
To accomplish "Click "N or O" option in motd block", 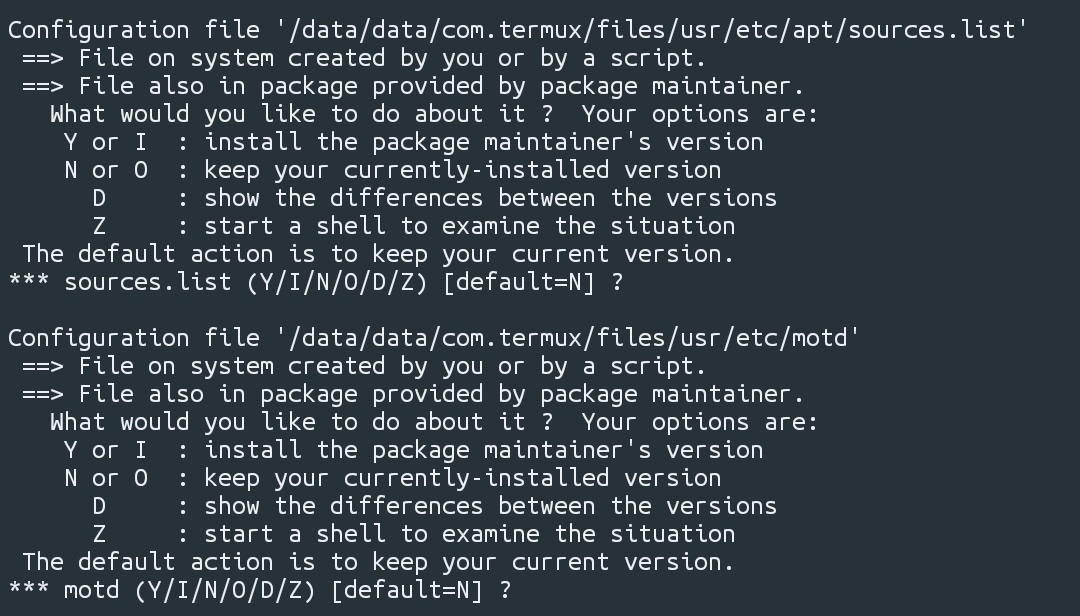I will click(105, 478).
